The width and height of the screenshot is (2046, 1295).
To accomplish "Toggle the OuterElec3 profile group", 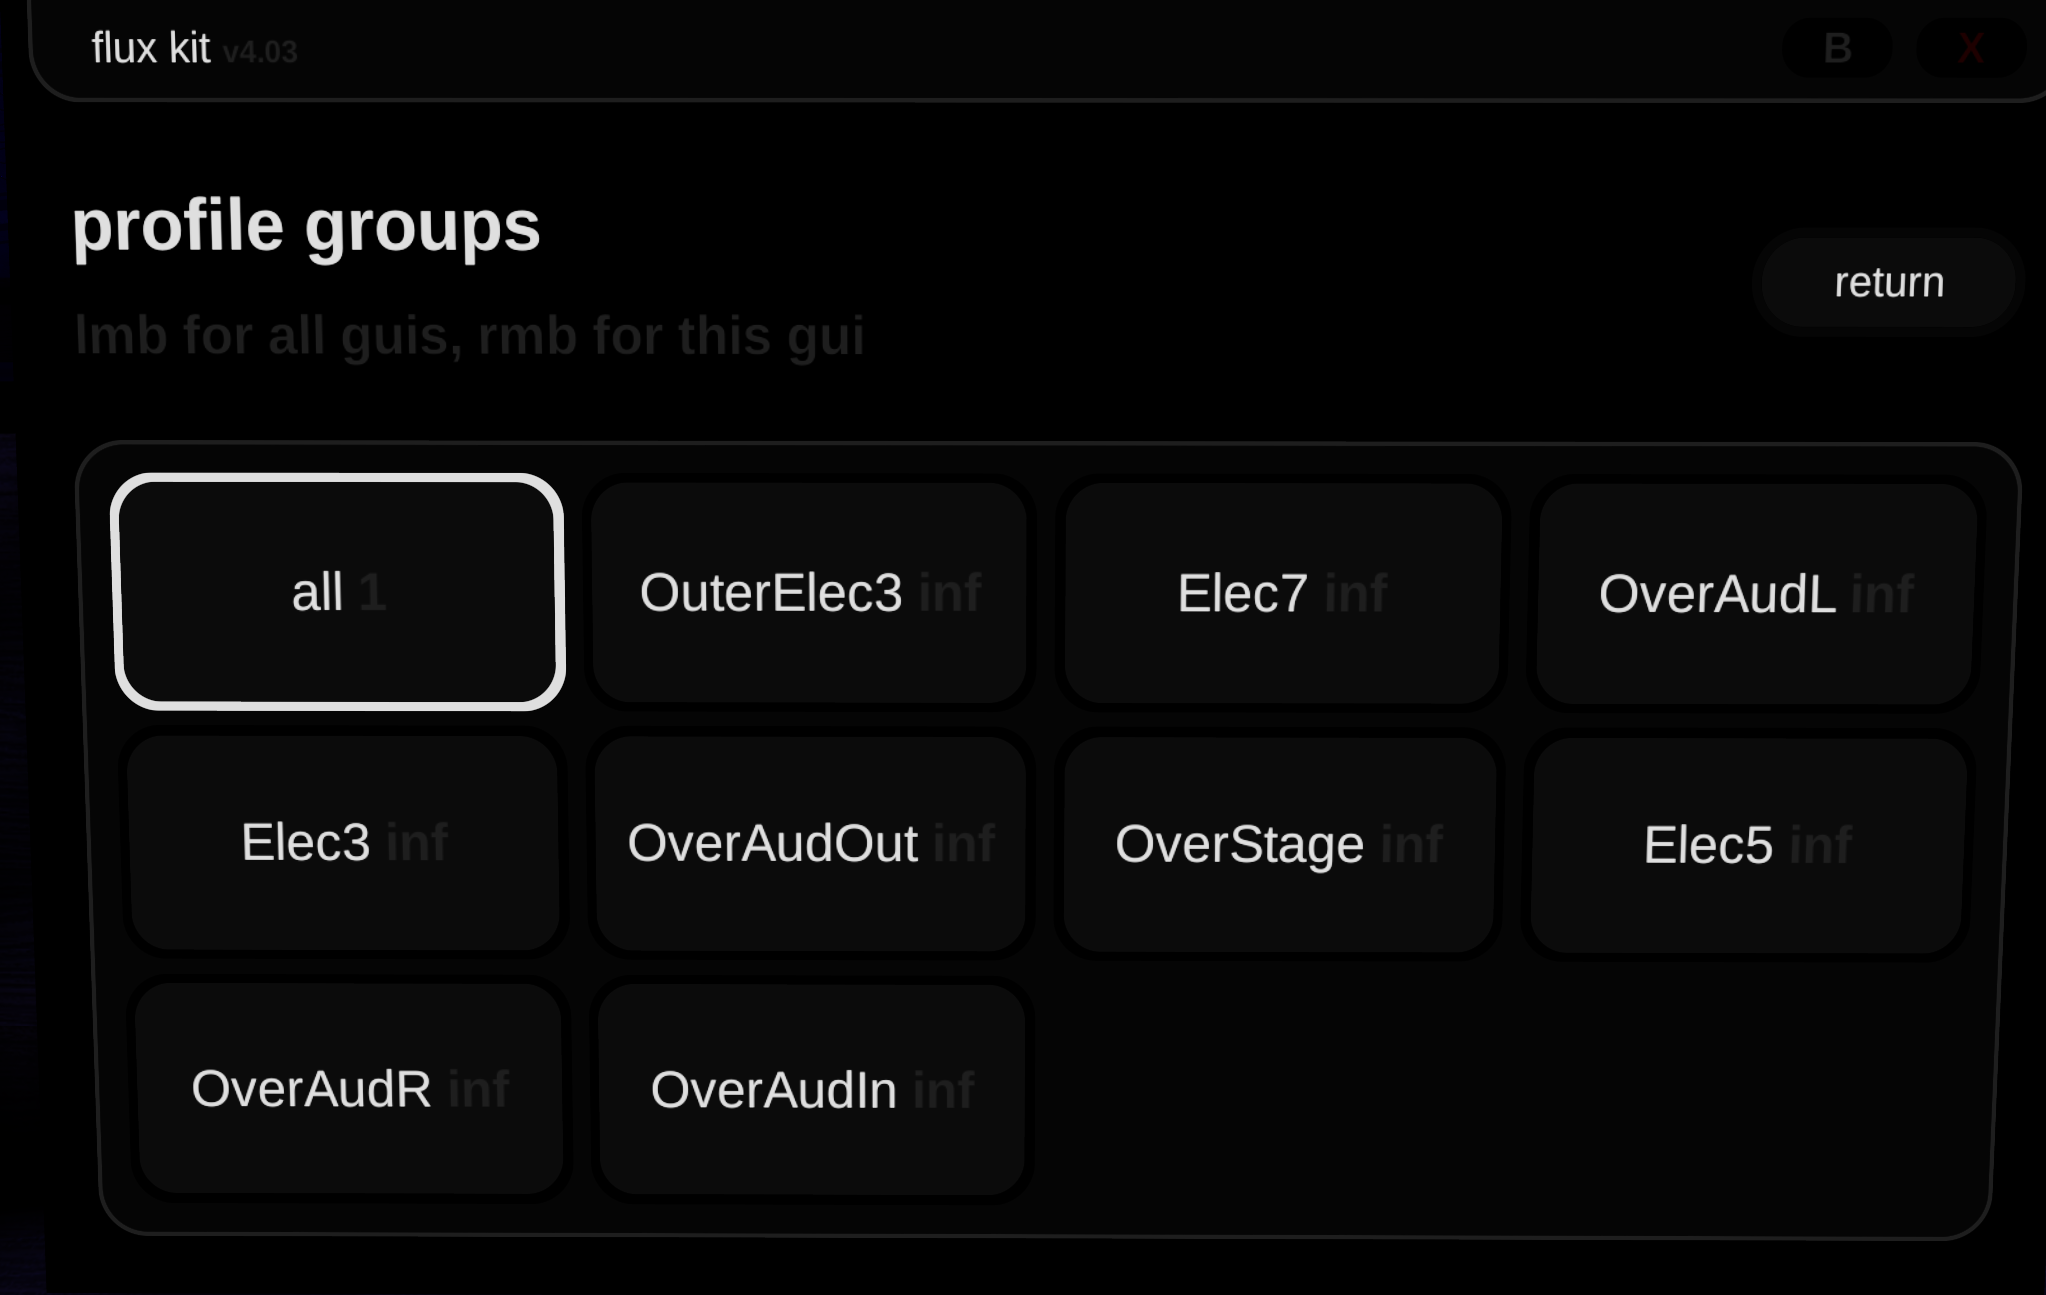I will pos(808,593).
